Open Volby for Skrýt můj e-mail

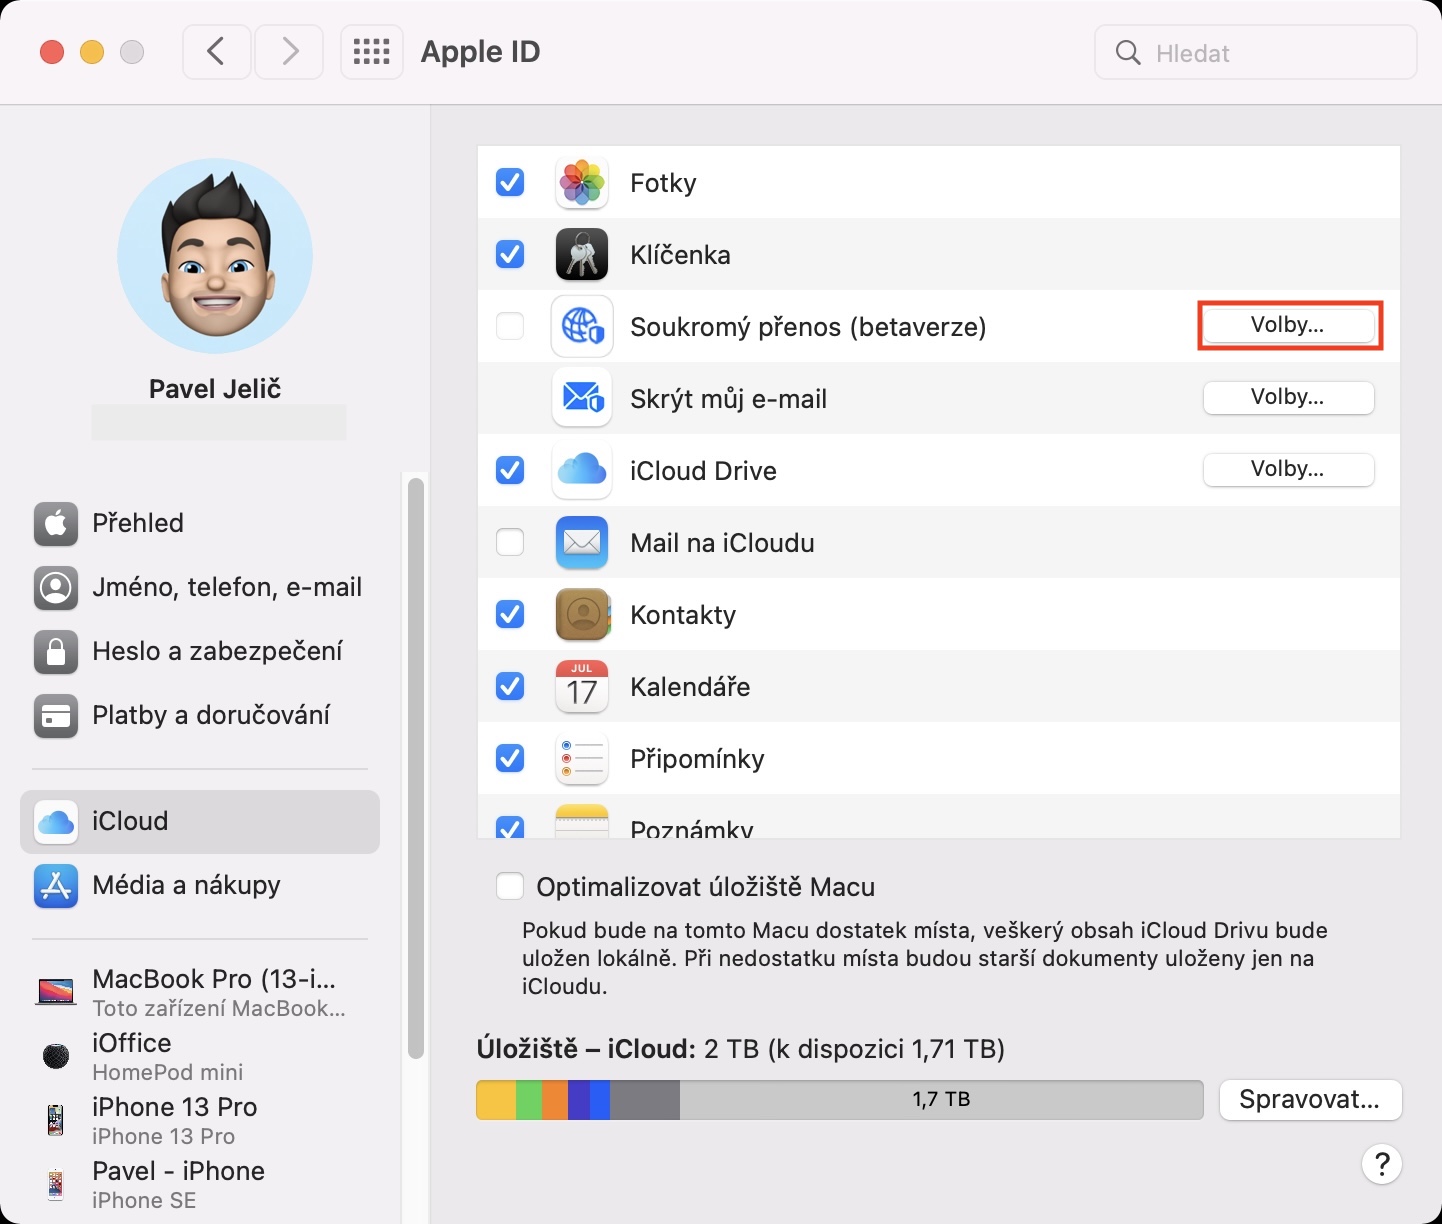pos(1288,398)
